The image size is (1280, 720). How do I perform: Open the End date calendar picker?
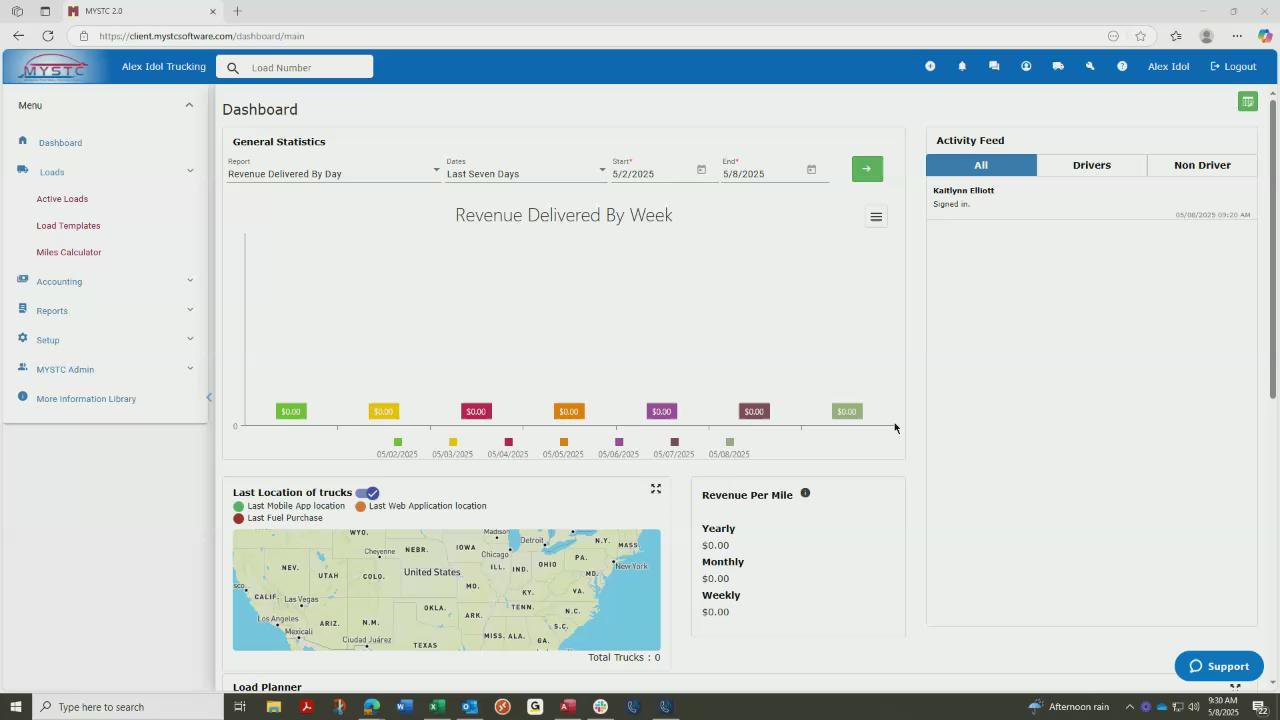coord(811,170)
